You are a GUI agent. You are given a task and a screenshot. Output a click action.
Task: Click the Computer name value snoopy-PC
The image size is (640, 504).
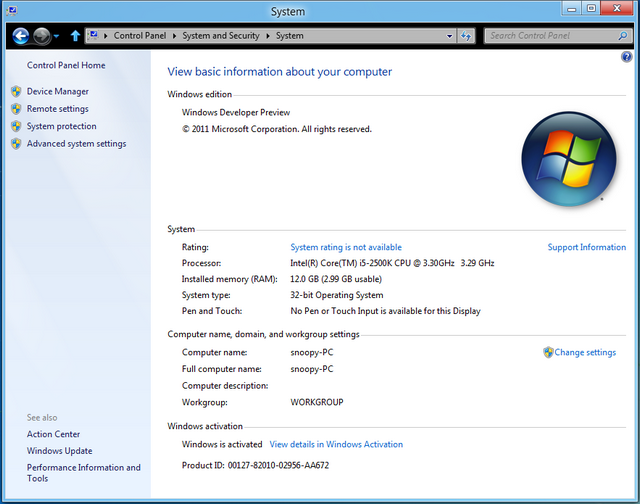pyautogui.click(x=312, y=353)
